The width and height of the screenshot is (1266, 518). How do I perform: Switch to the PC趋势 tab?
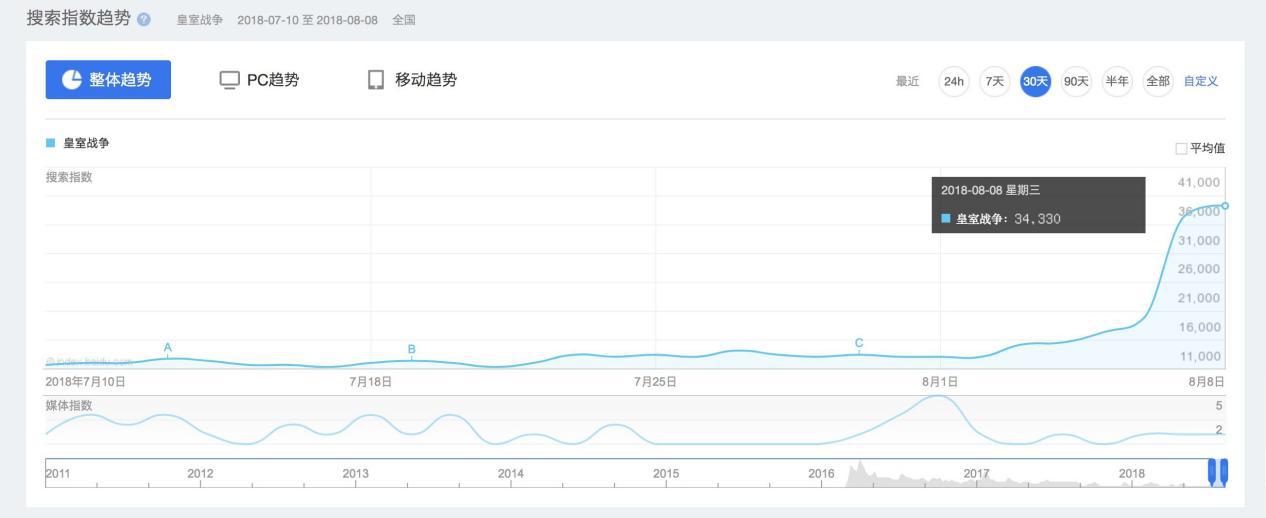point(259,80)
